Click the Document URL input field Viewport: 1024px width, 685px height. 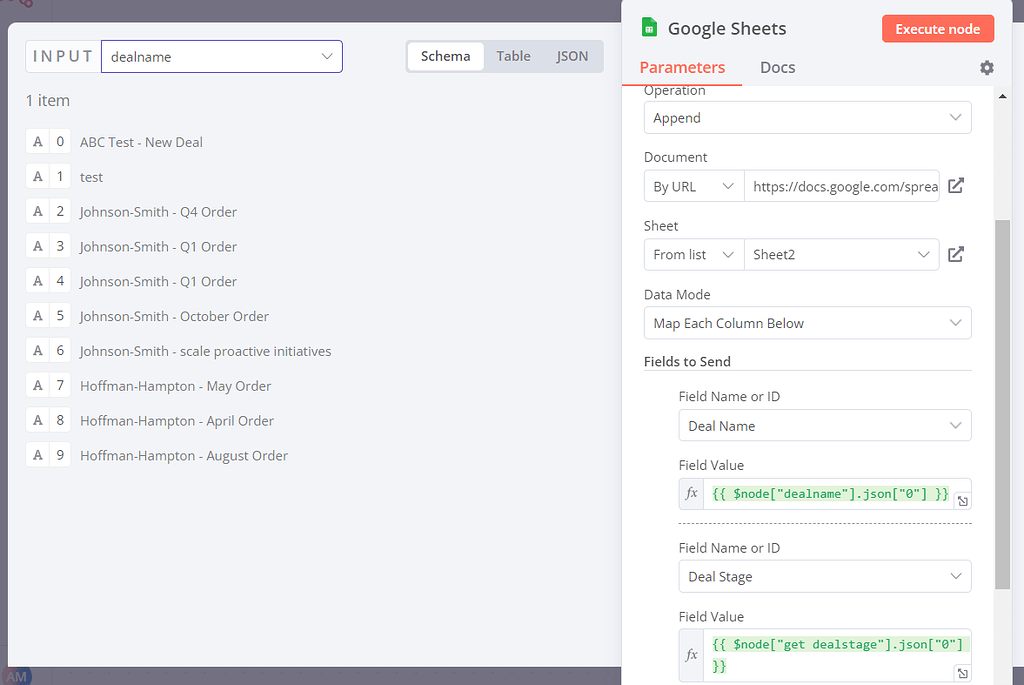pos(841,186)
